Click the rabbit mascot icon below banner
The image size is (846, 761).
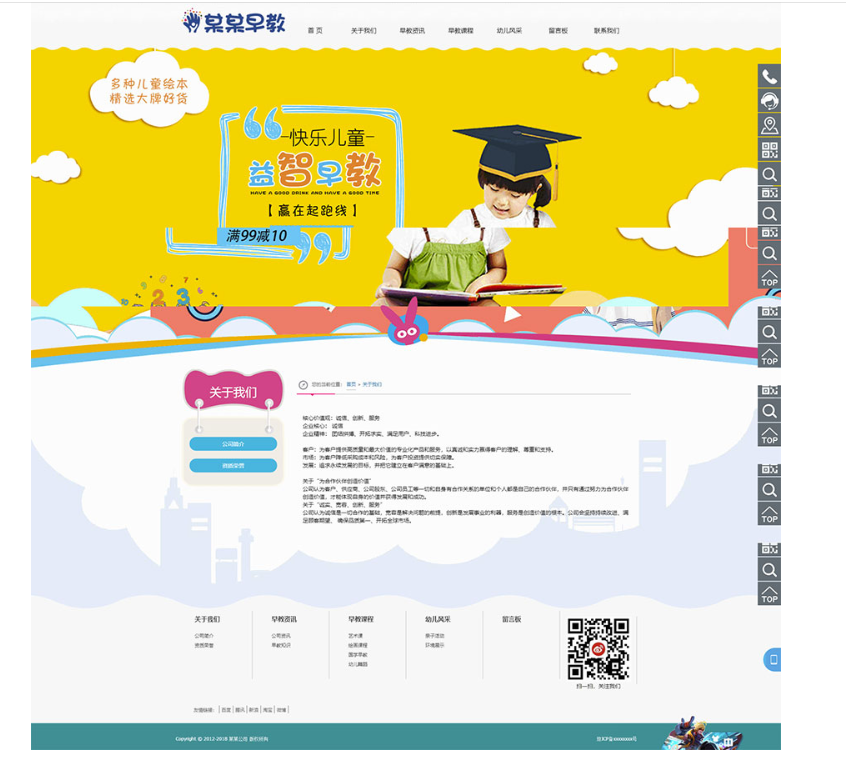tap(405, 323)
